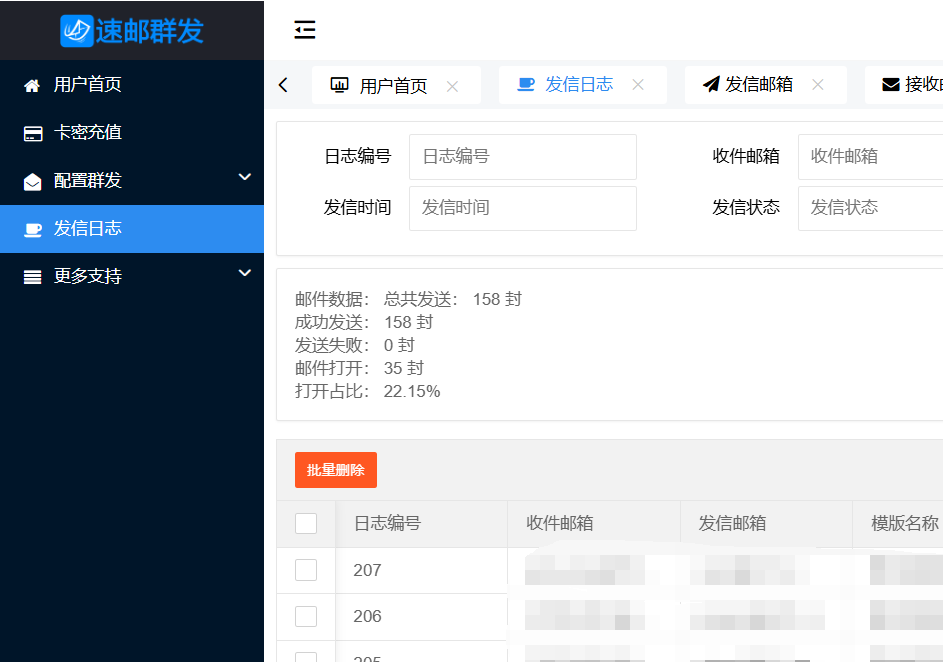
Task: Click the sidebar collapse hamburger icon
Action: (305, 30)
